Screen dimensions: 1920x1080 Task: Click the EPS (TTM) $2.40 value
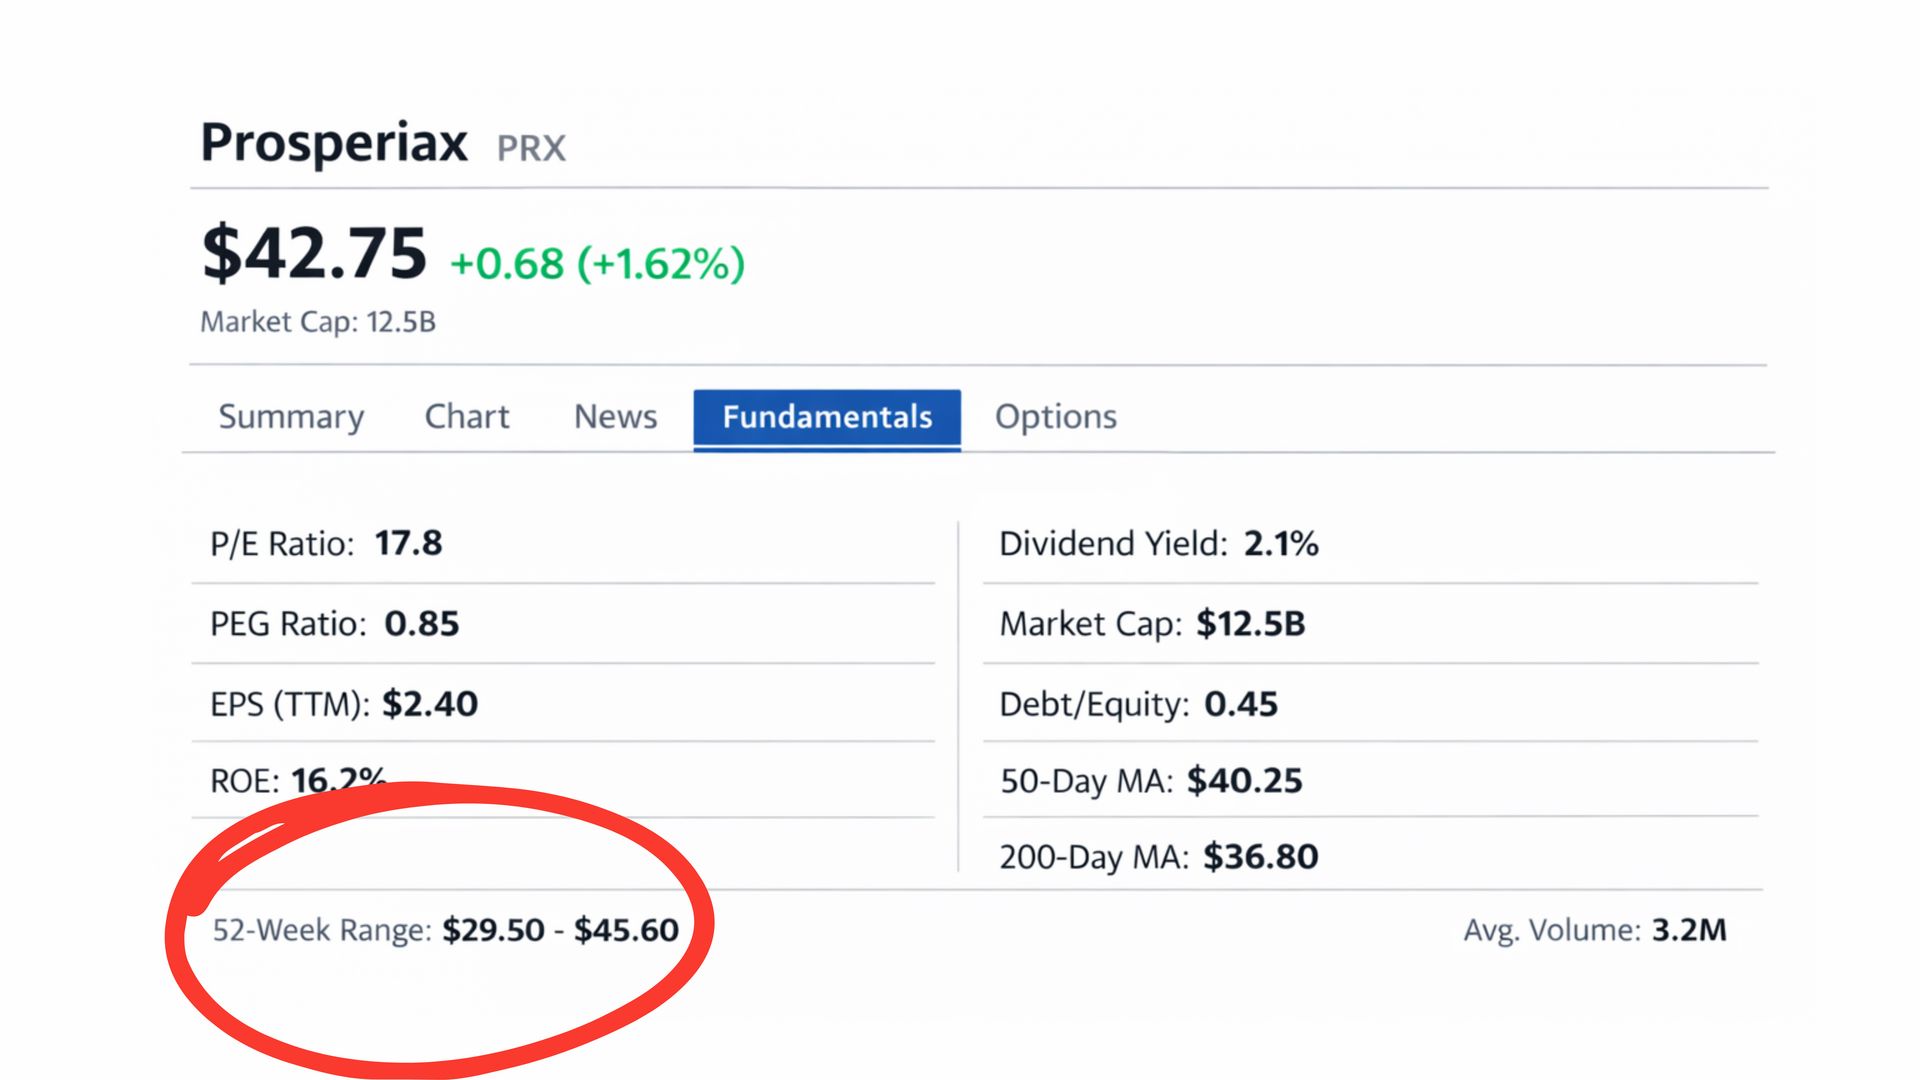tap(430, 704)
